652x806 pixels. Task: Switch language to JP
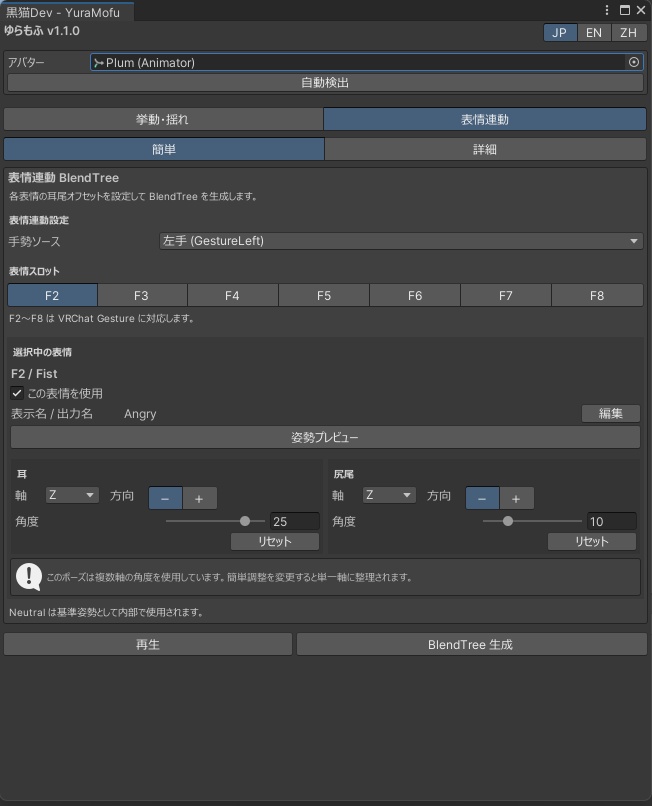(x=559, y=33)
